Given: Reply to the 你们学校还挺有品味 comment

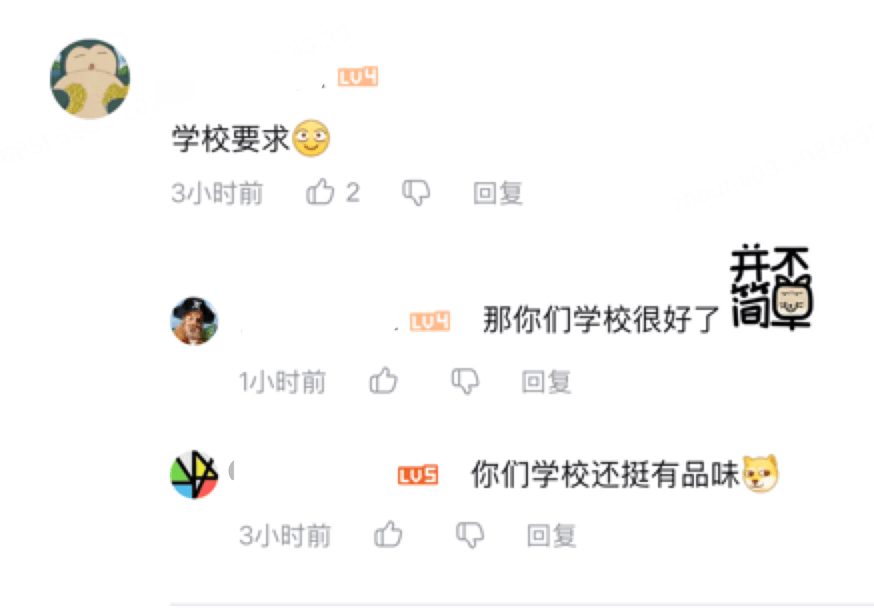Looking at the screenshot, I should tap(551, 536).
